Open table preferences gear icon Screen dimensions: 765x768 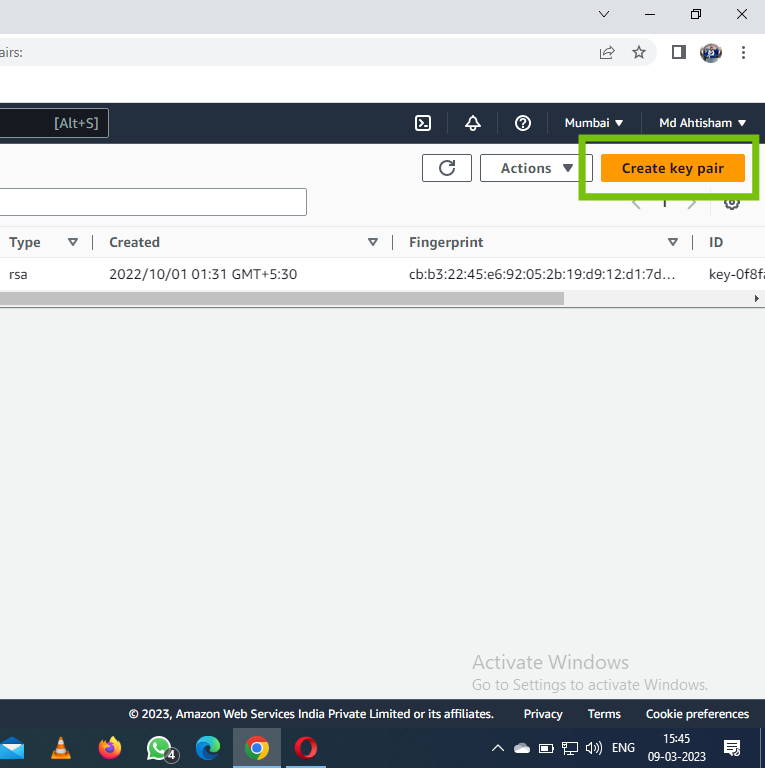tap(732, 202)
